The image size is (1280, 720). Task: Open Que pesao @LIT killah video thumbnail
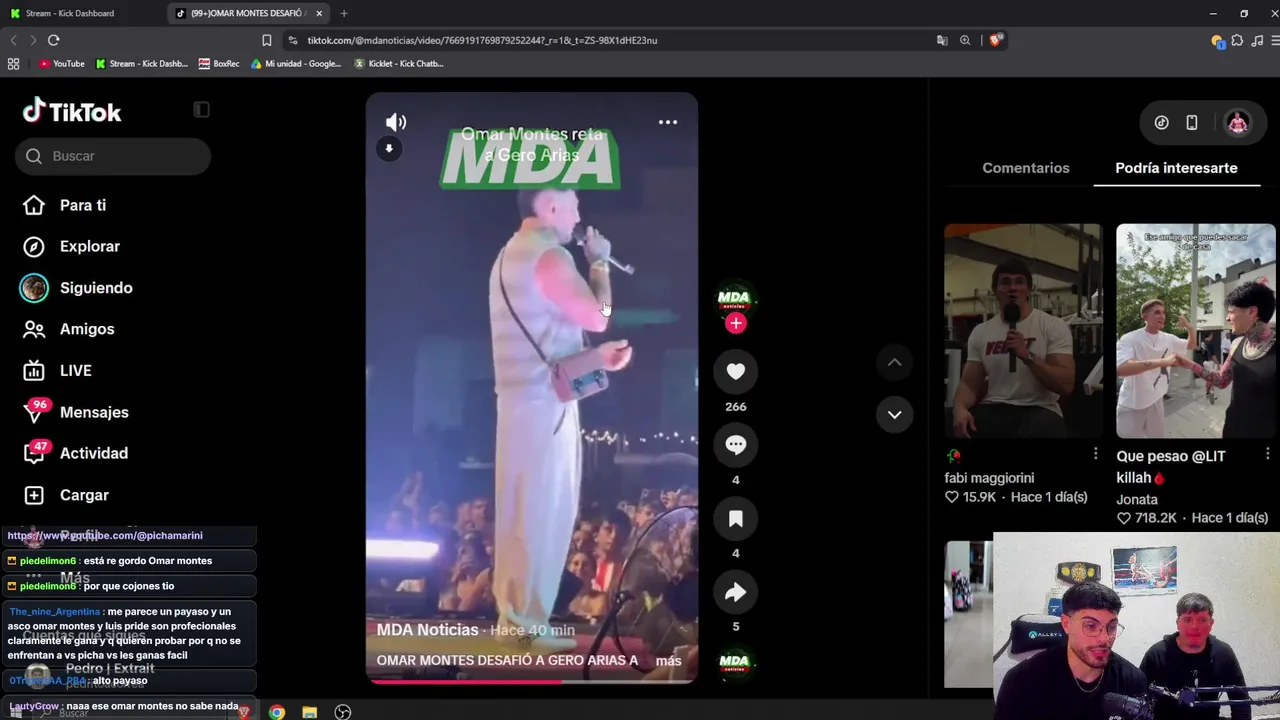point(1196,331)
